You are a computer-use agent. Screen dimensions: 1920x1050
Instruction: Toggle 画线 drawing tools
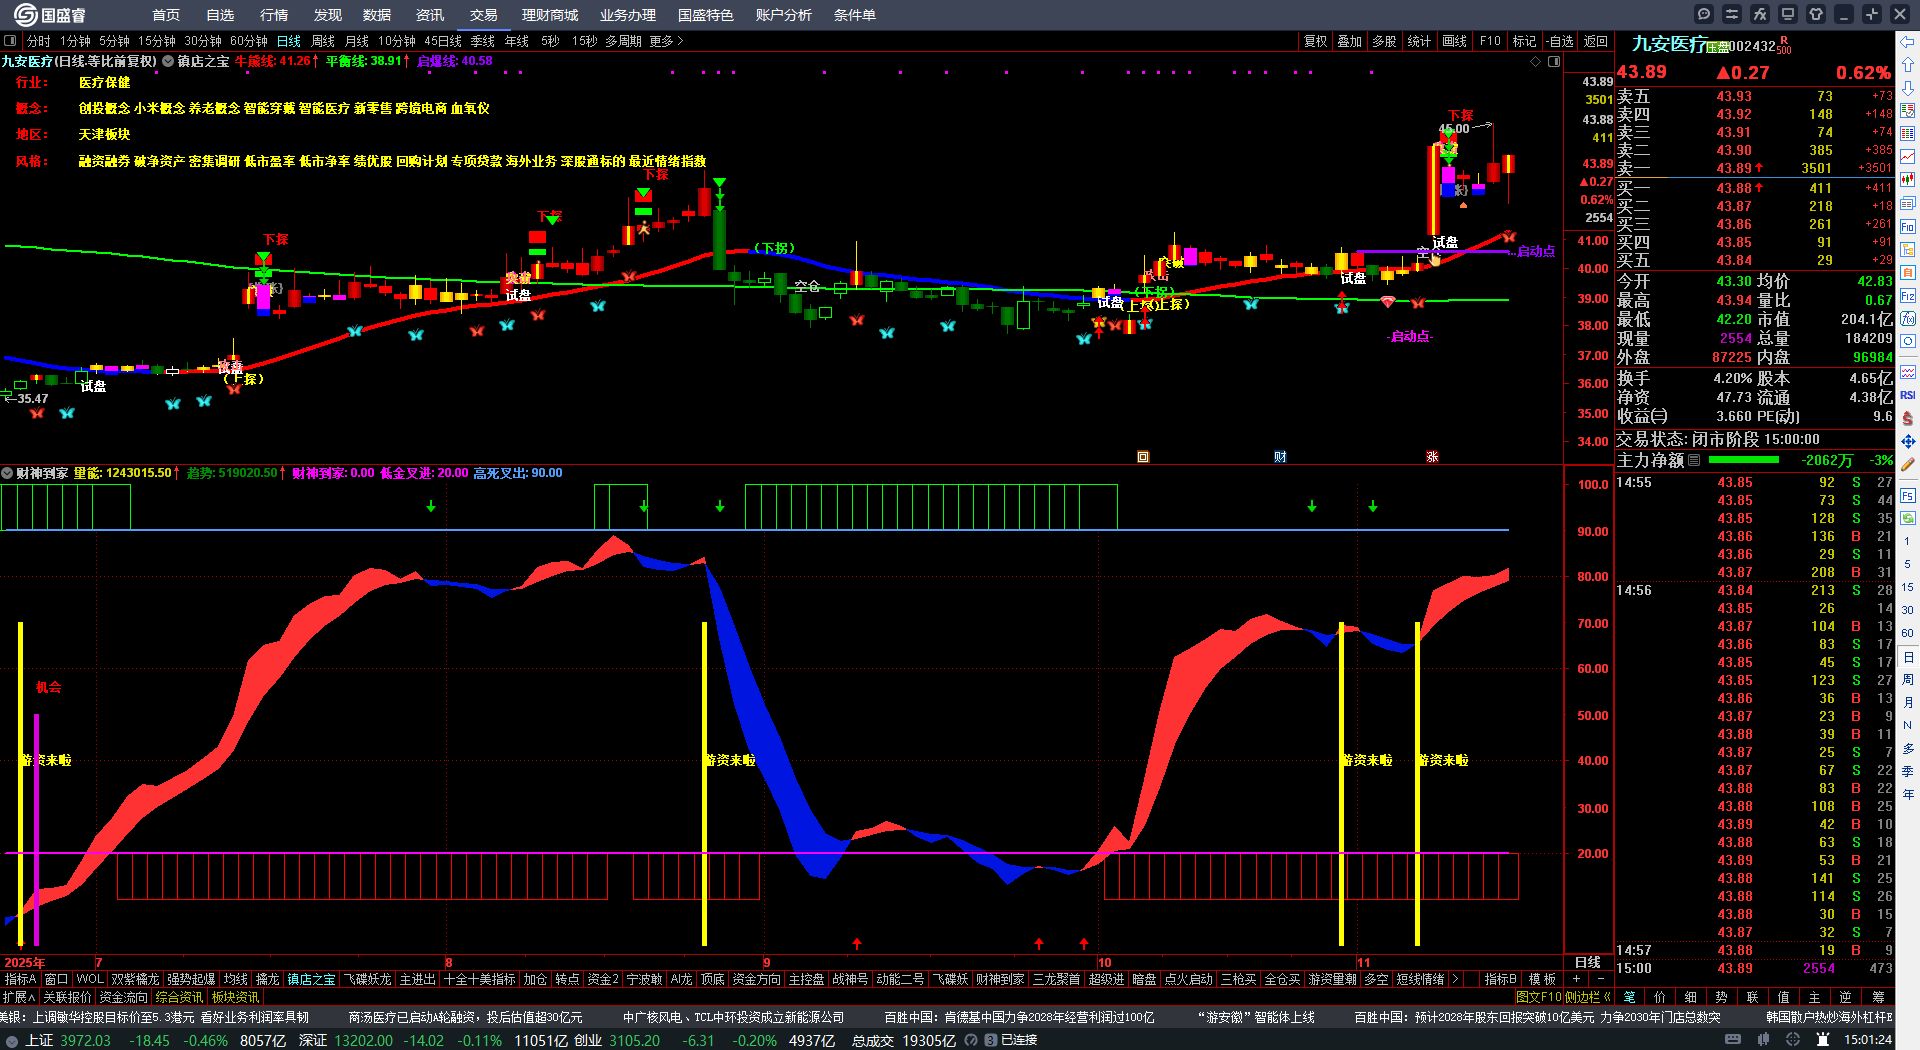[x=1455, y=41]
